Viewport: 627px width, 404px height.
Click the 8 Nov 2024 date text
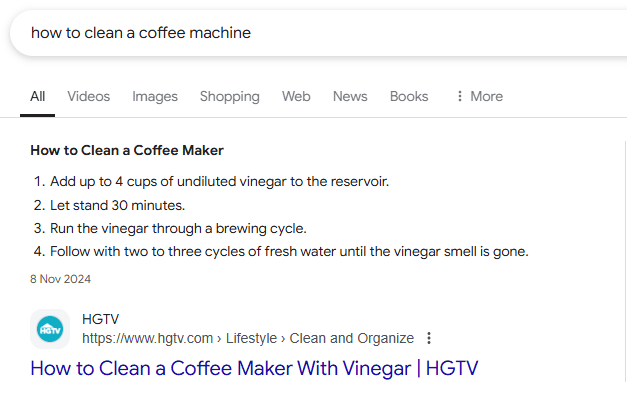point(60,279)
